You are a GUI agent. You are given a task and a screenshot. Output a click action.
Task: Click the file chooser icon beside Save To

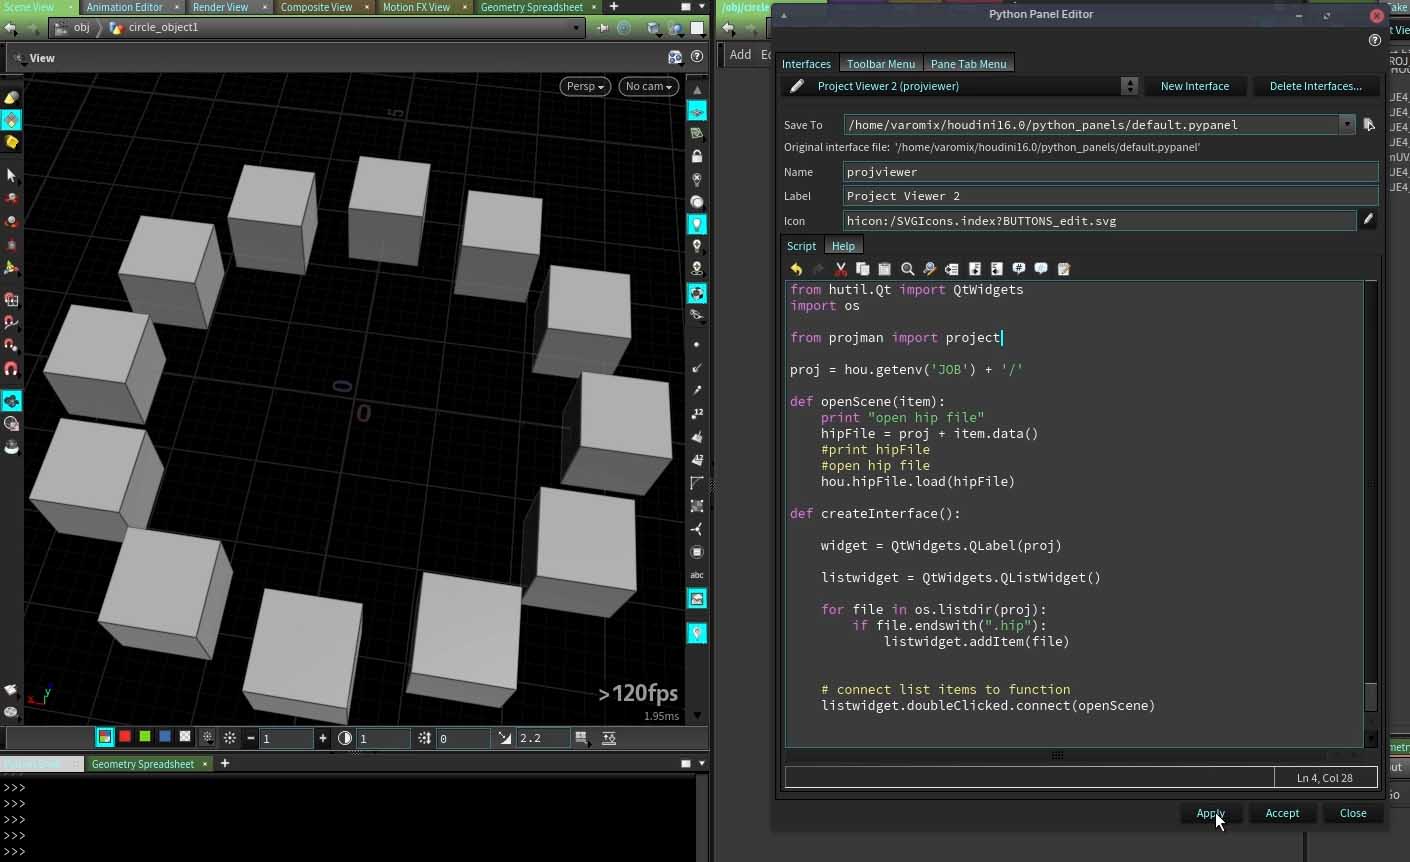[1368, 125]
